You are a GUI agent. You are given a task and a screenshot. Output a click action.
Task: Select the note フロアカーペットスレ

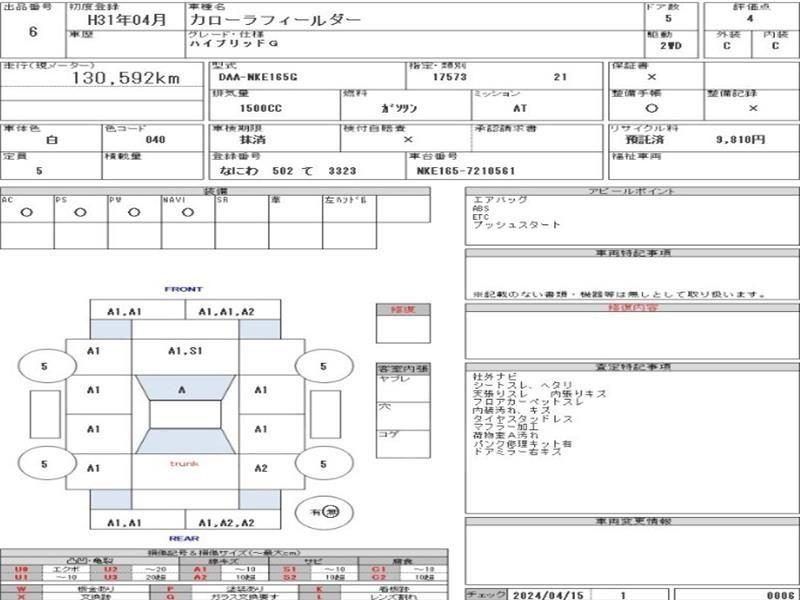point(528,402)
